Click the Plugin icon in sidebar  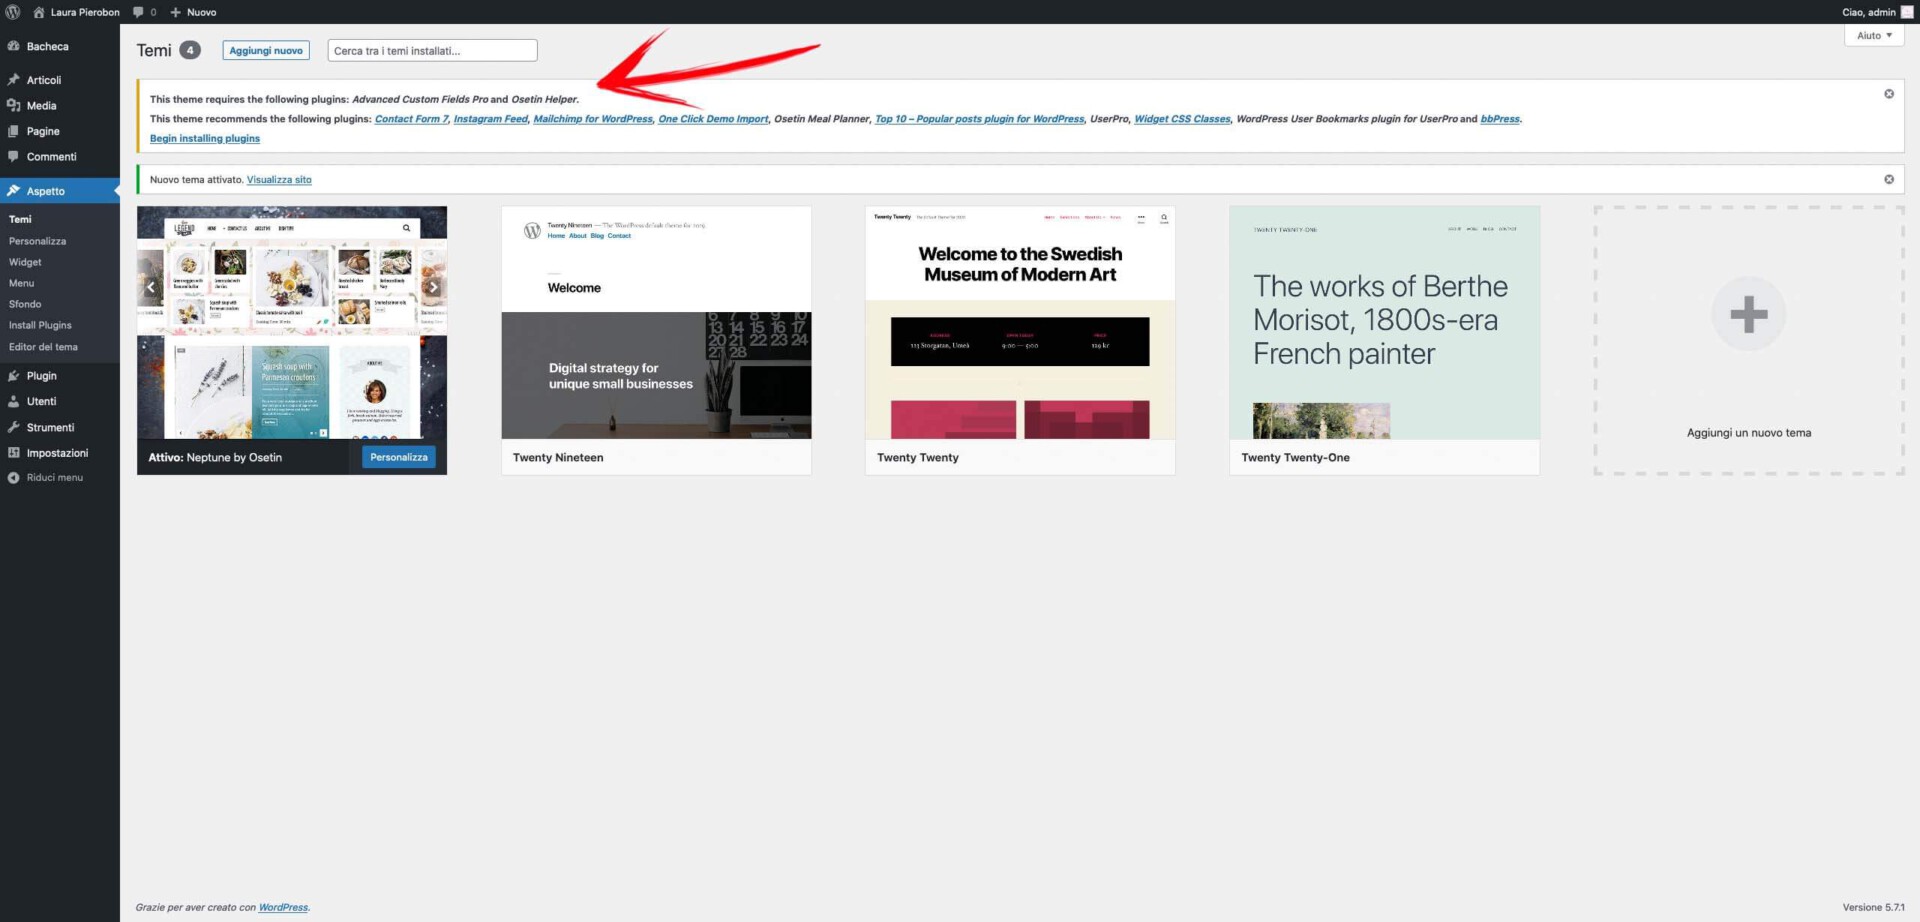[13, 376]
